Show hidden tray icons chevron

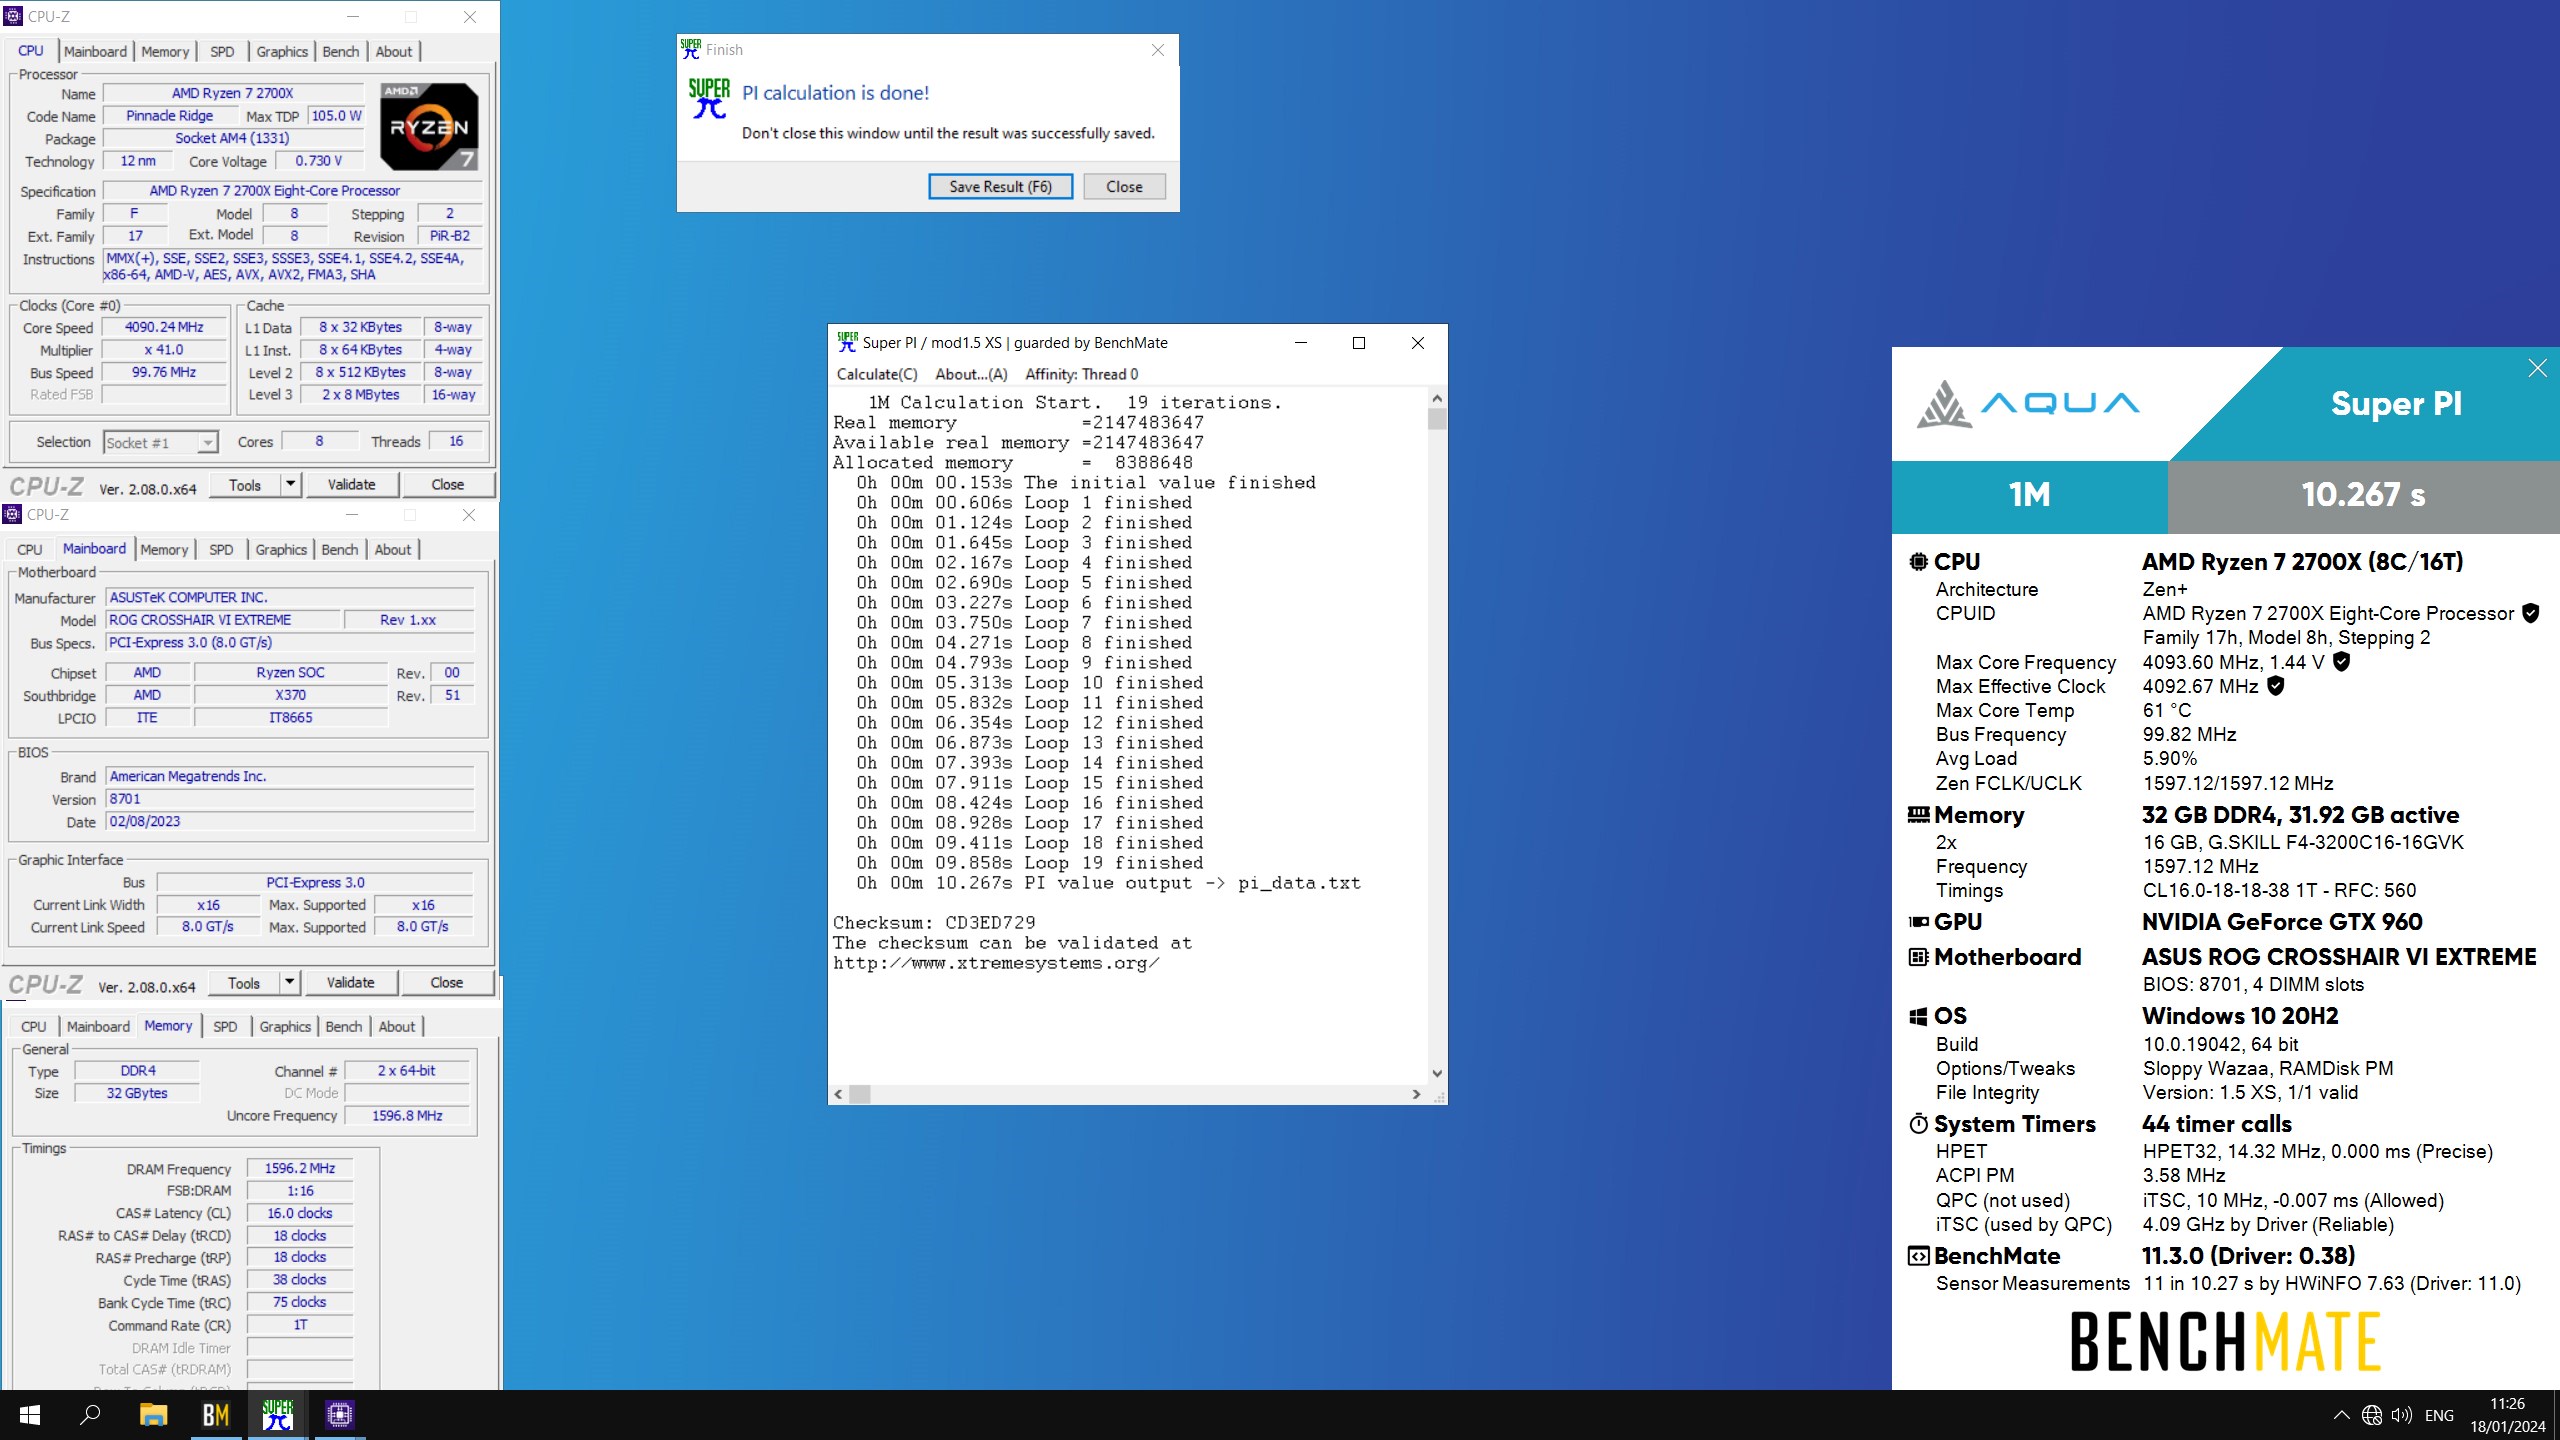[2341, 1415]
